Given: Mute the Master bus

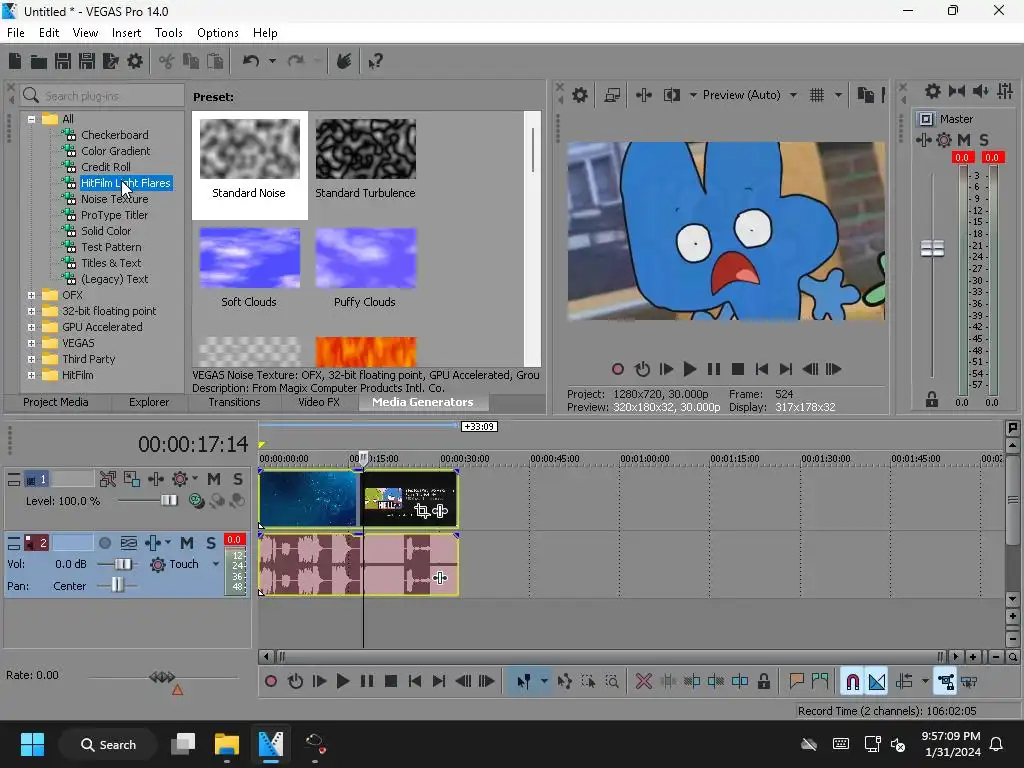Looking at the screenshot, I should pyautogui.click(x=964, y=140).
